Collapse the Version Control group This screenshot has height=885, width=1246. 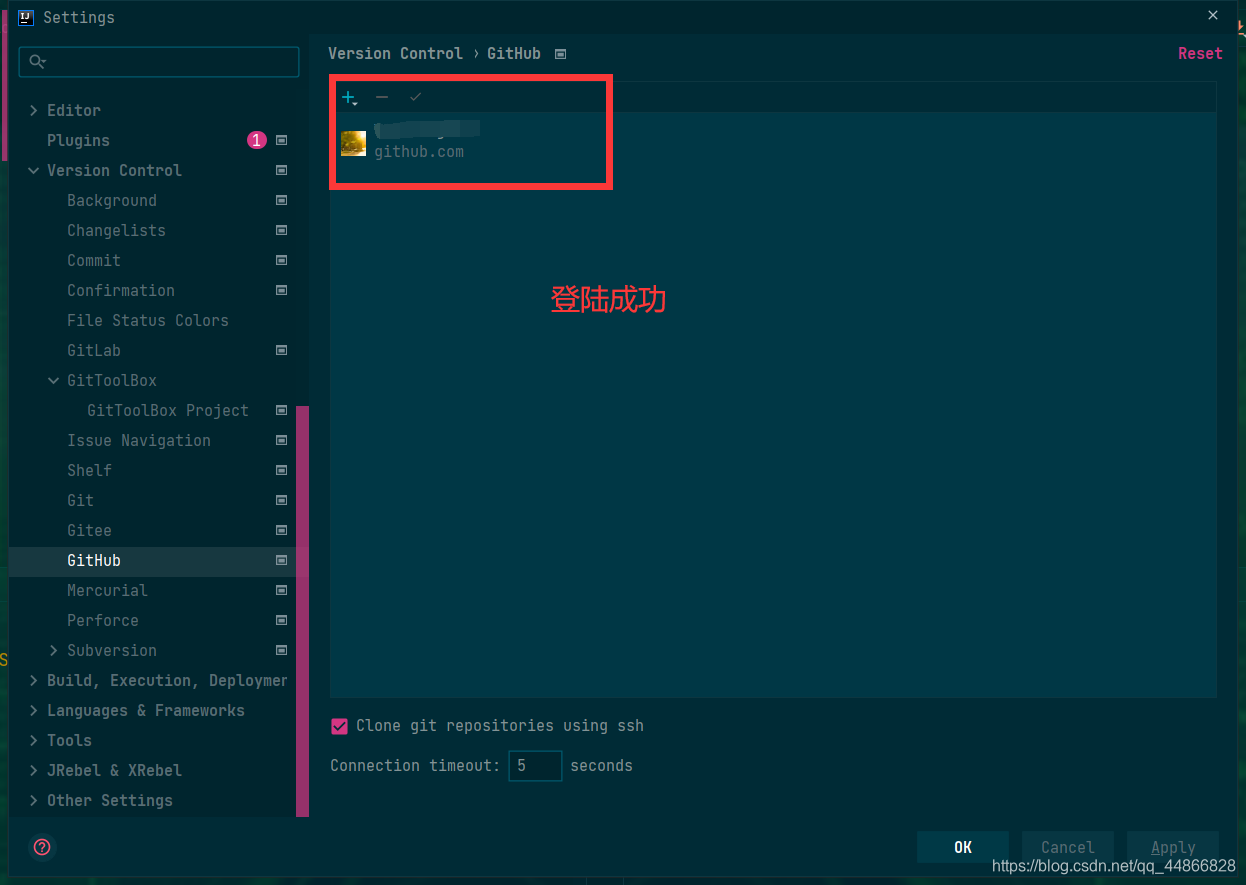(34, 171)
